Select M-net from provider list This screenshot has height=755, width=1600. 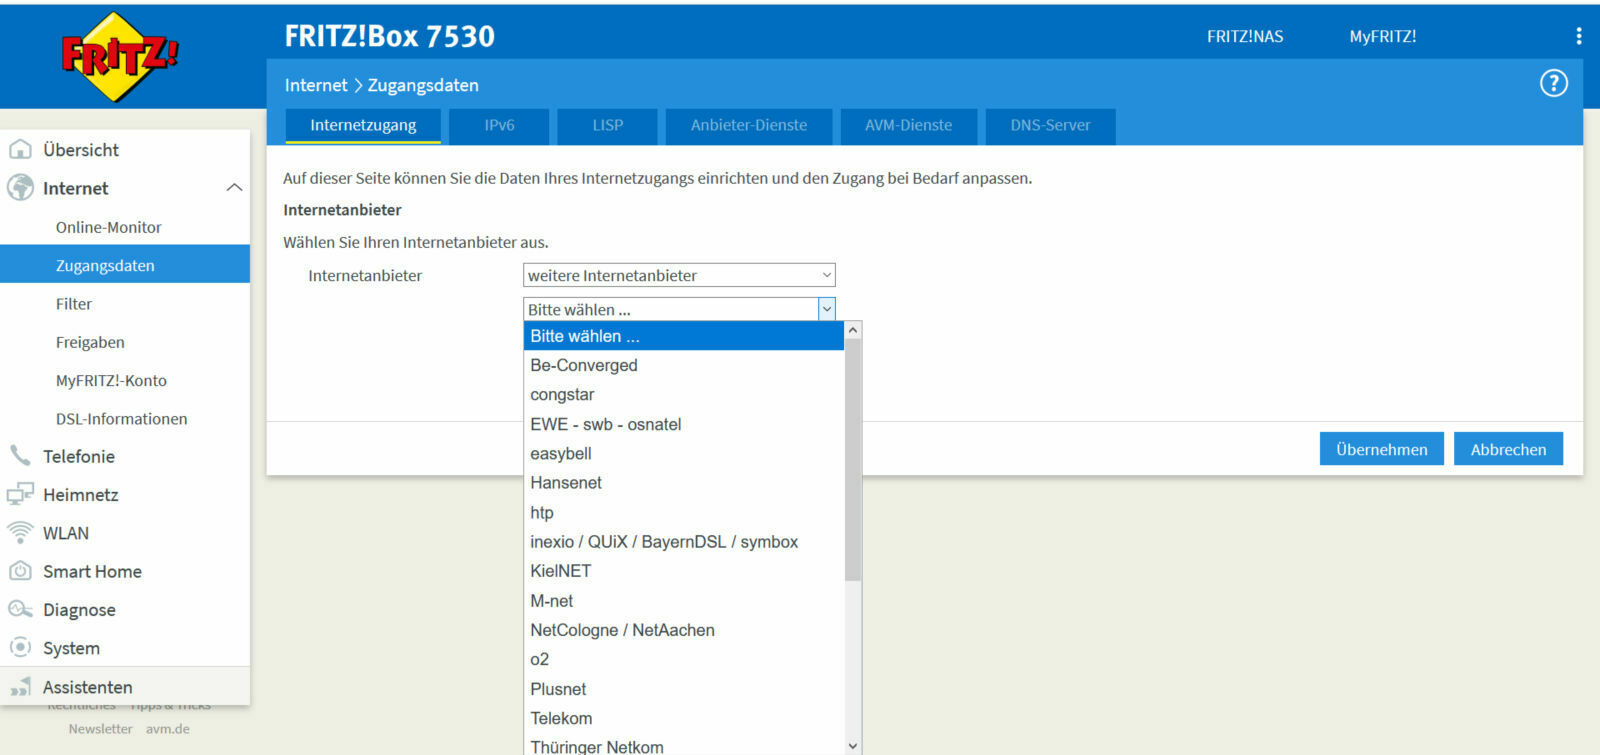point(684,600)
